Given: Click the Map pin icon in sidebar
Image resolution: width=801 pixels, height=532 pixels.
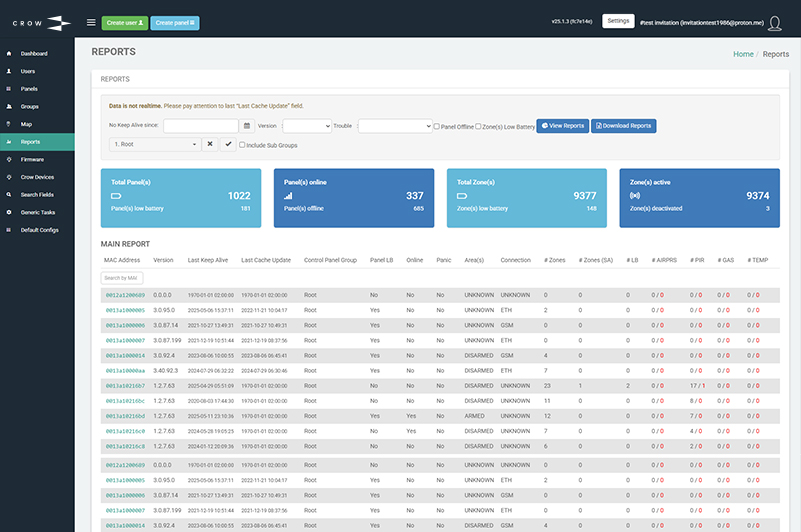Looking at the screenshot, I should coord(9,124).
